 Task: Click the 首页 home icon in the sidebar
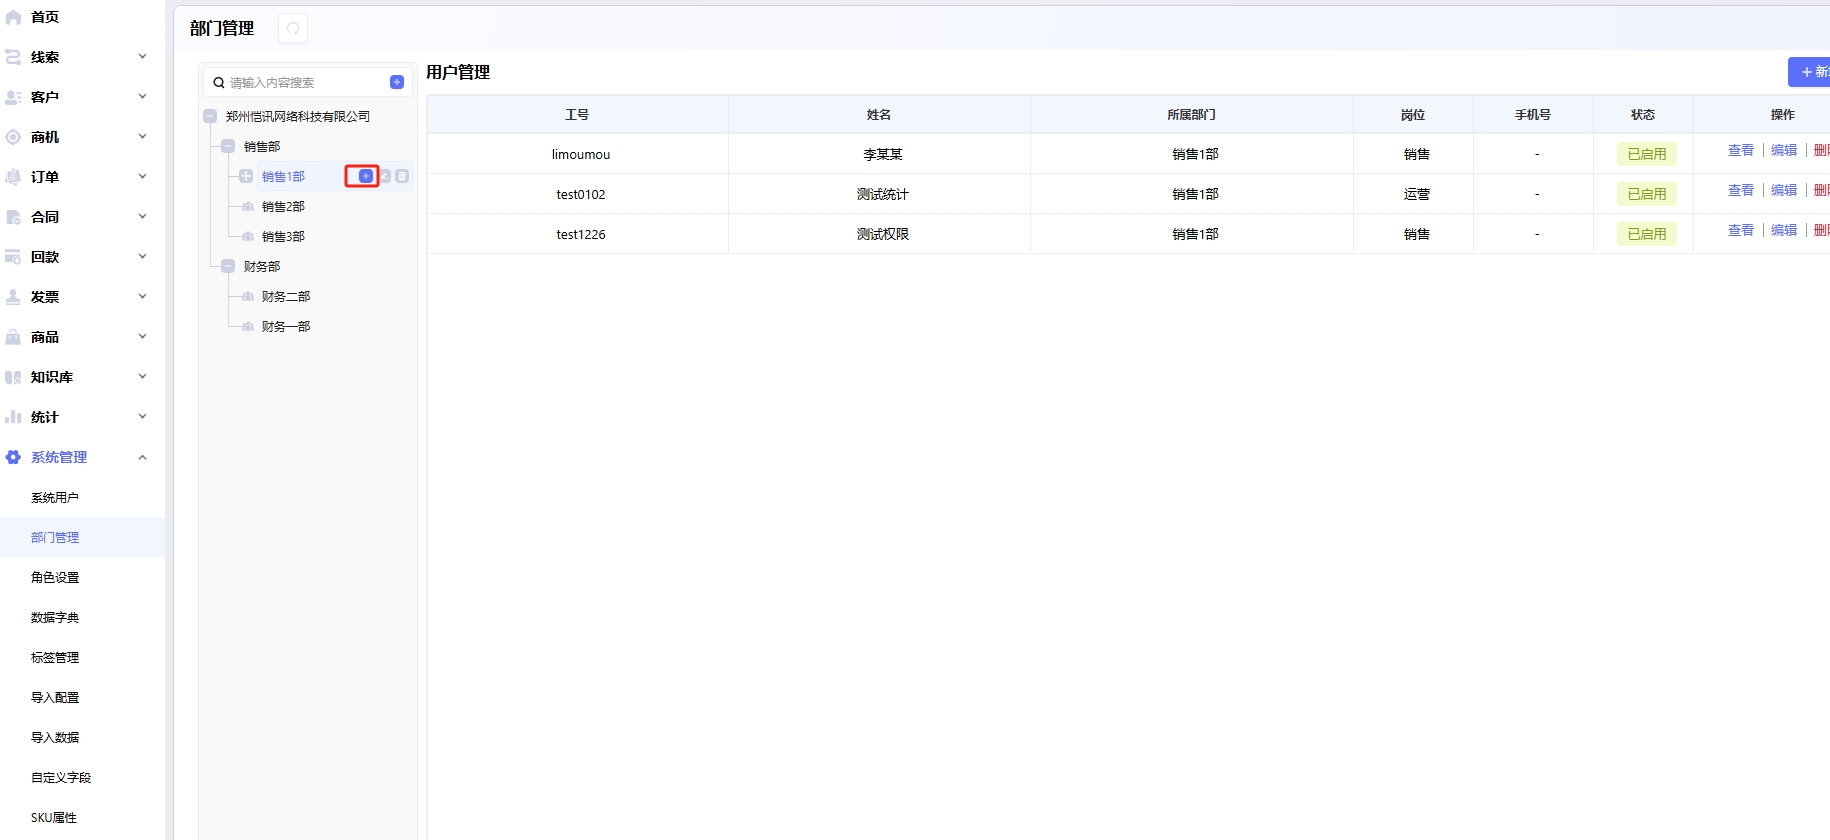(x=13, y=17)
